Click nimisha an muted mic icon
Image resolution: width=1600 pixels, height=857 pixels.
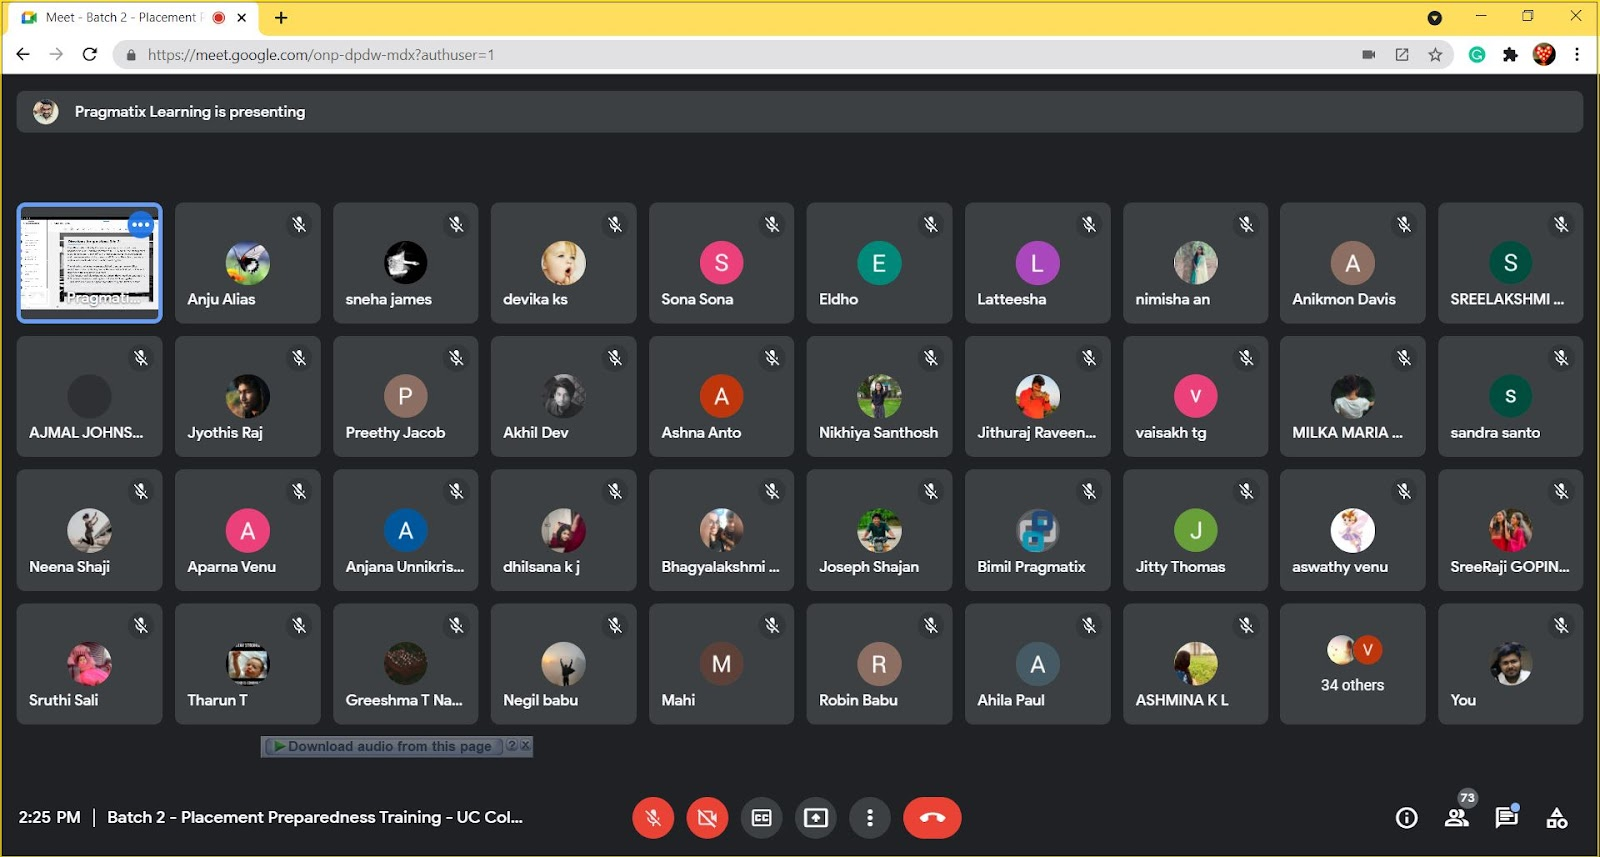coord(1246,225)
